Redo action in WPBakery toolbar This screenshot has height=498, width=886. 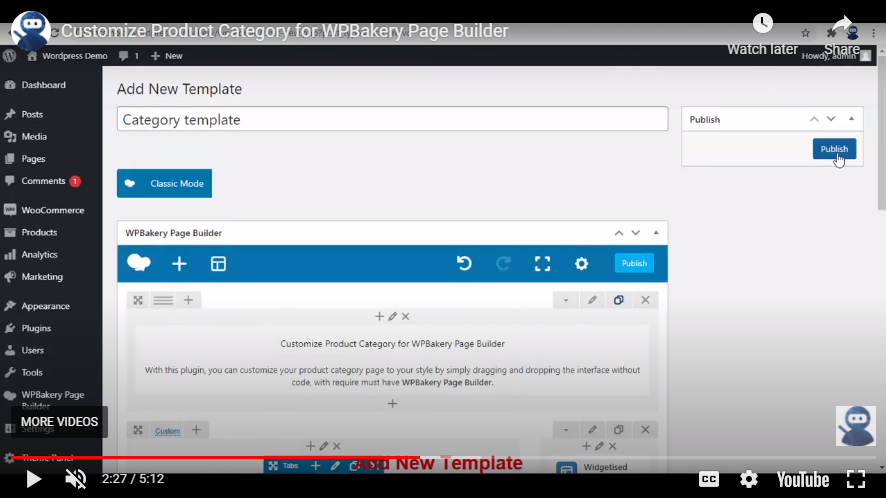503,263
